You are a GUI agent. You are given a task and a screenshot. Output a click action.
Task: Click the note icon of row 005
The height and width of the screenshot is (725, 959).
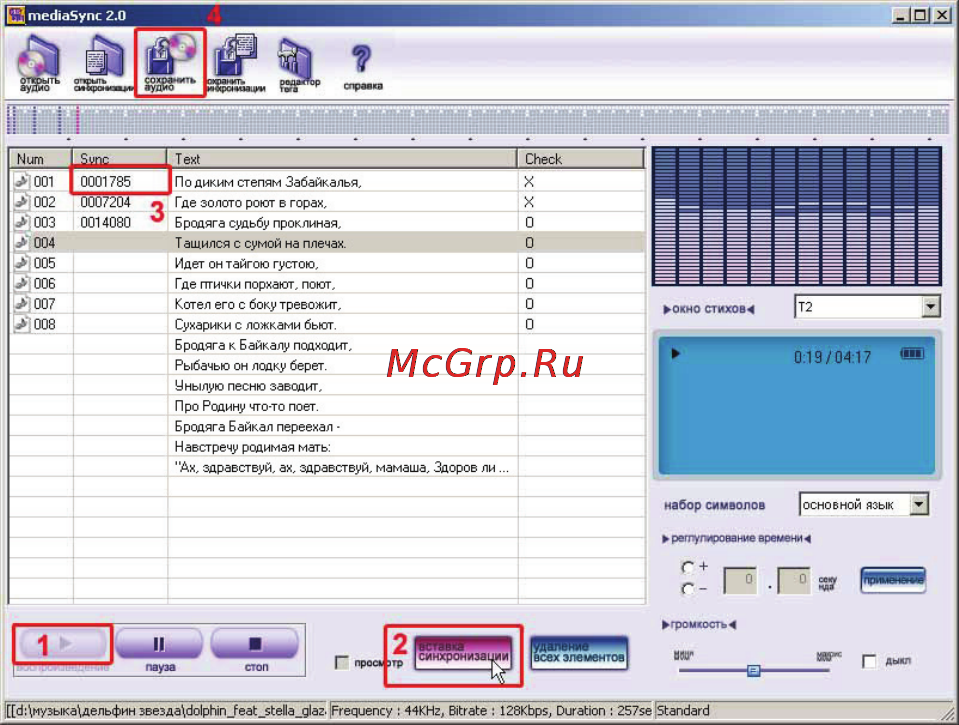click(x=22, y=262)
